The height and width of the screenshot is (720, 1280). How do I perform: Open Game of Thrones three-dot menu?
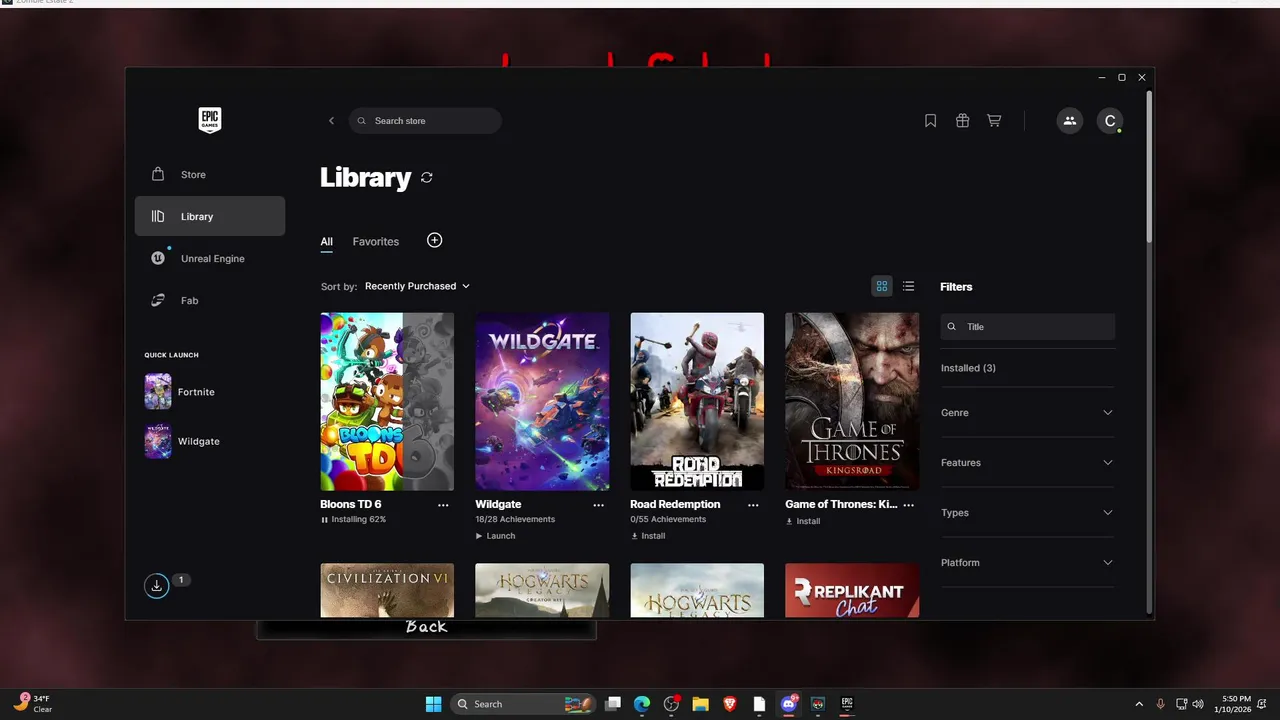(908, 505)
